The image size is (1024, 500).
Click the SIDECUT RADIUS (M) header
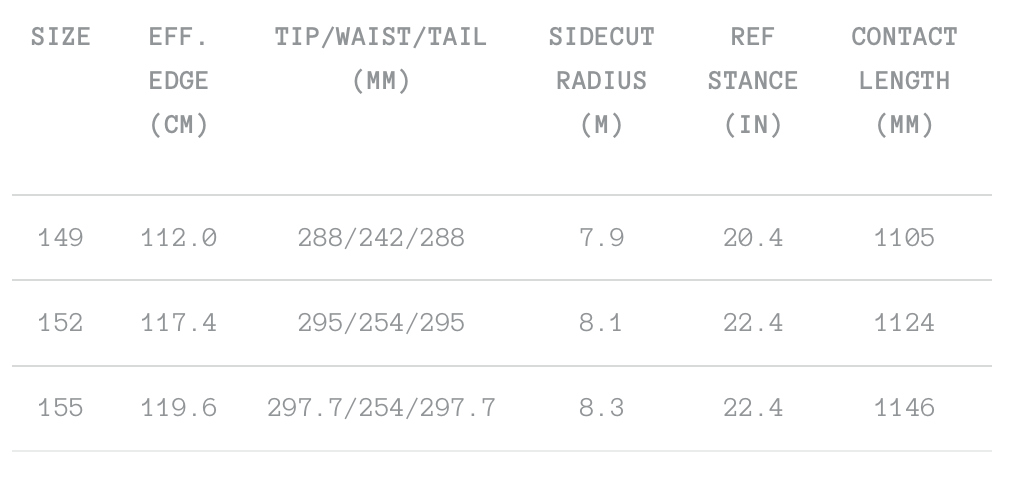point(602,82)
